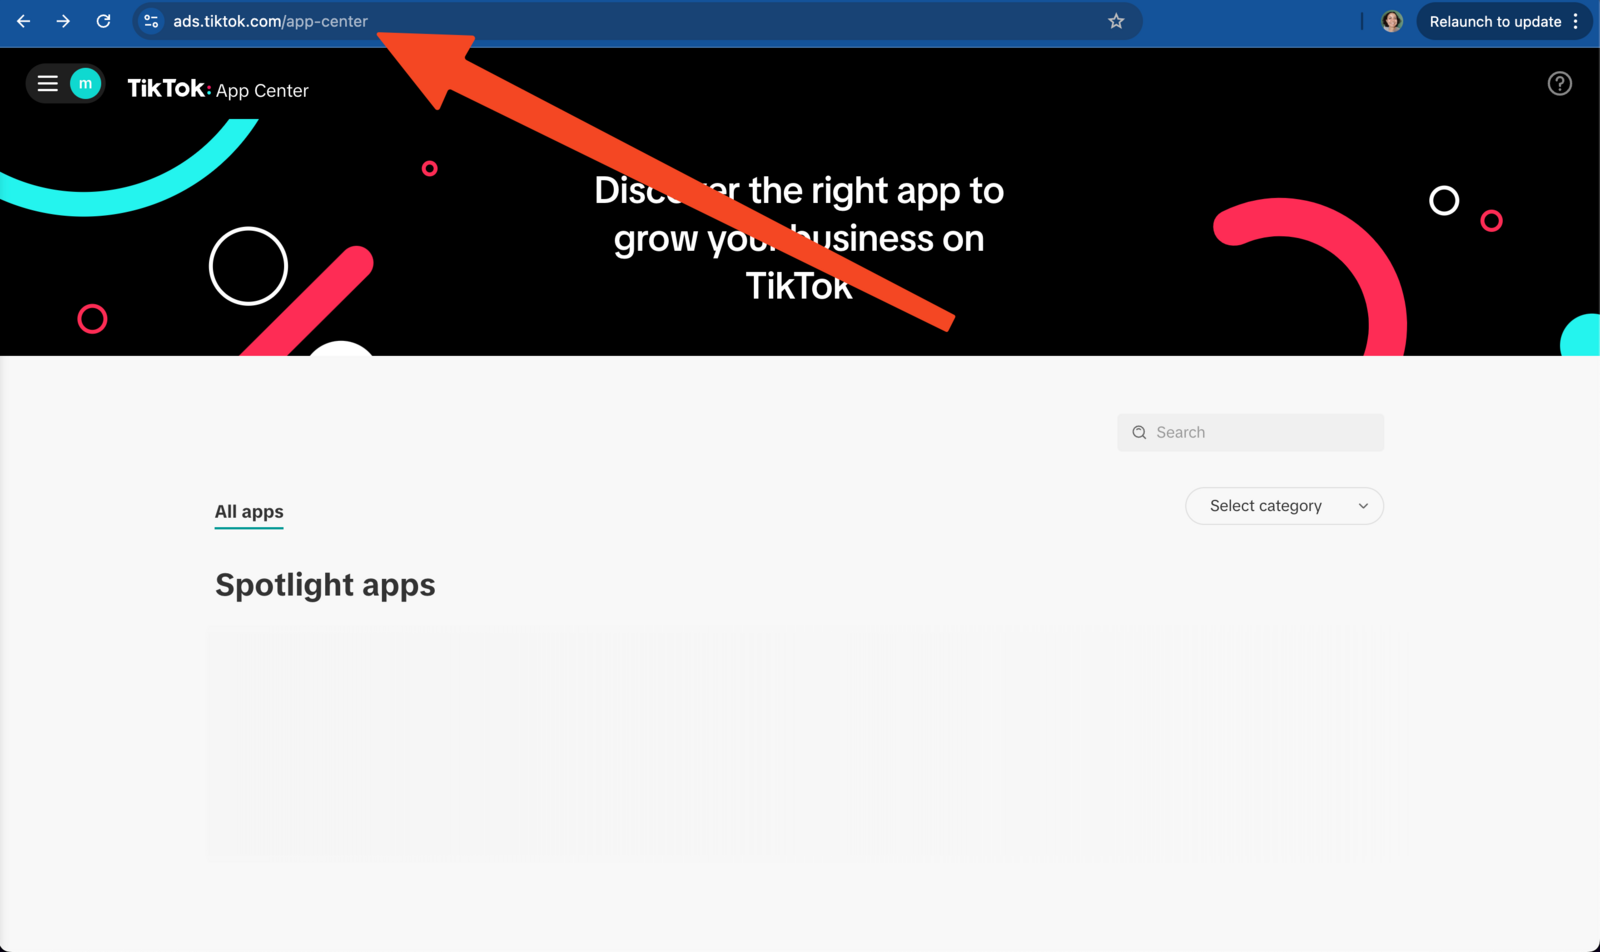Select the Spotlight apps heading area
This screenshot has width=1600, height=952.
[325, 585]
